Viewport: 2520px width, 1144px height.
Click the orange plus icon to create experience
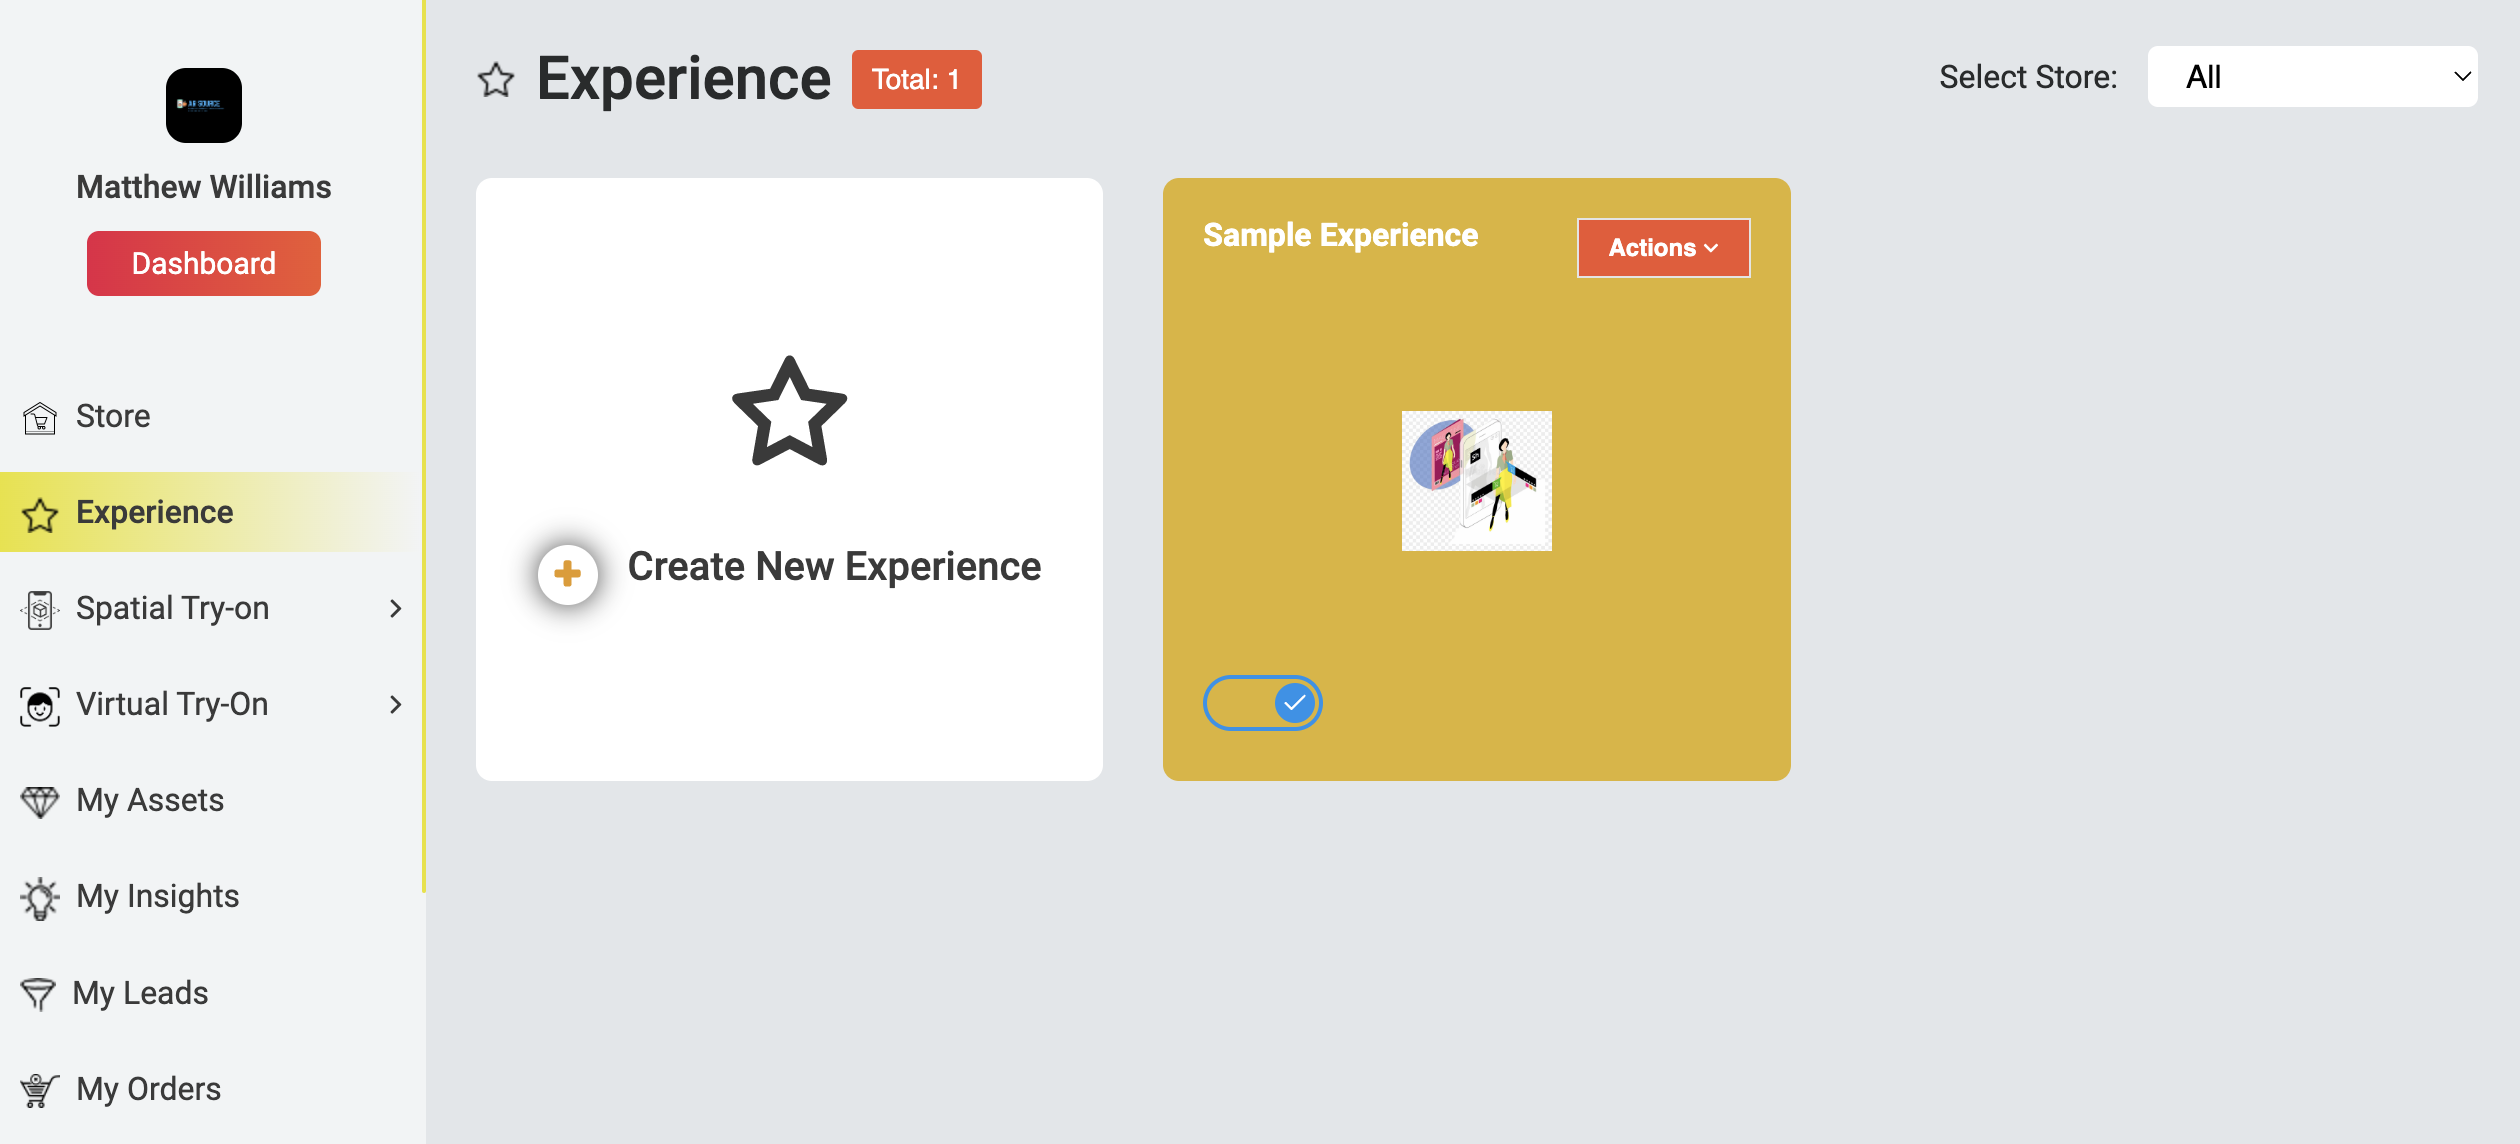[x=568, y=574]
